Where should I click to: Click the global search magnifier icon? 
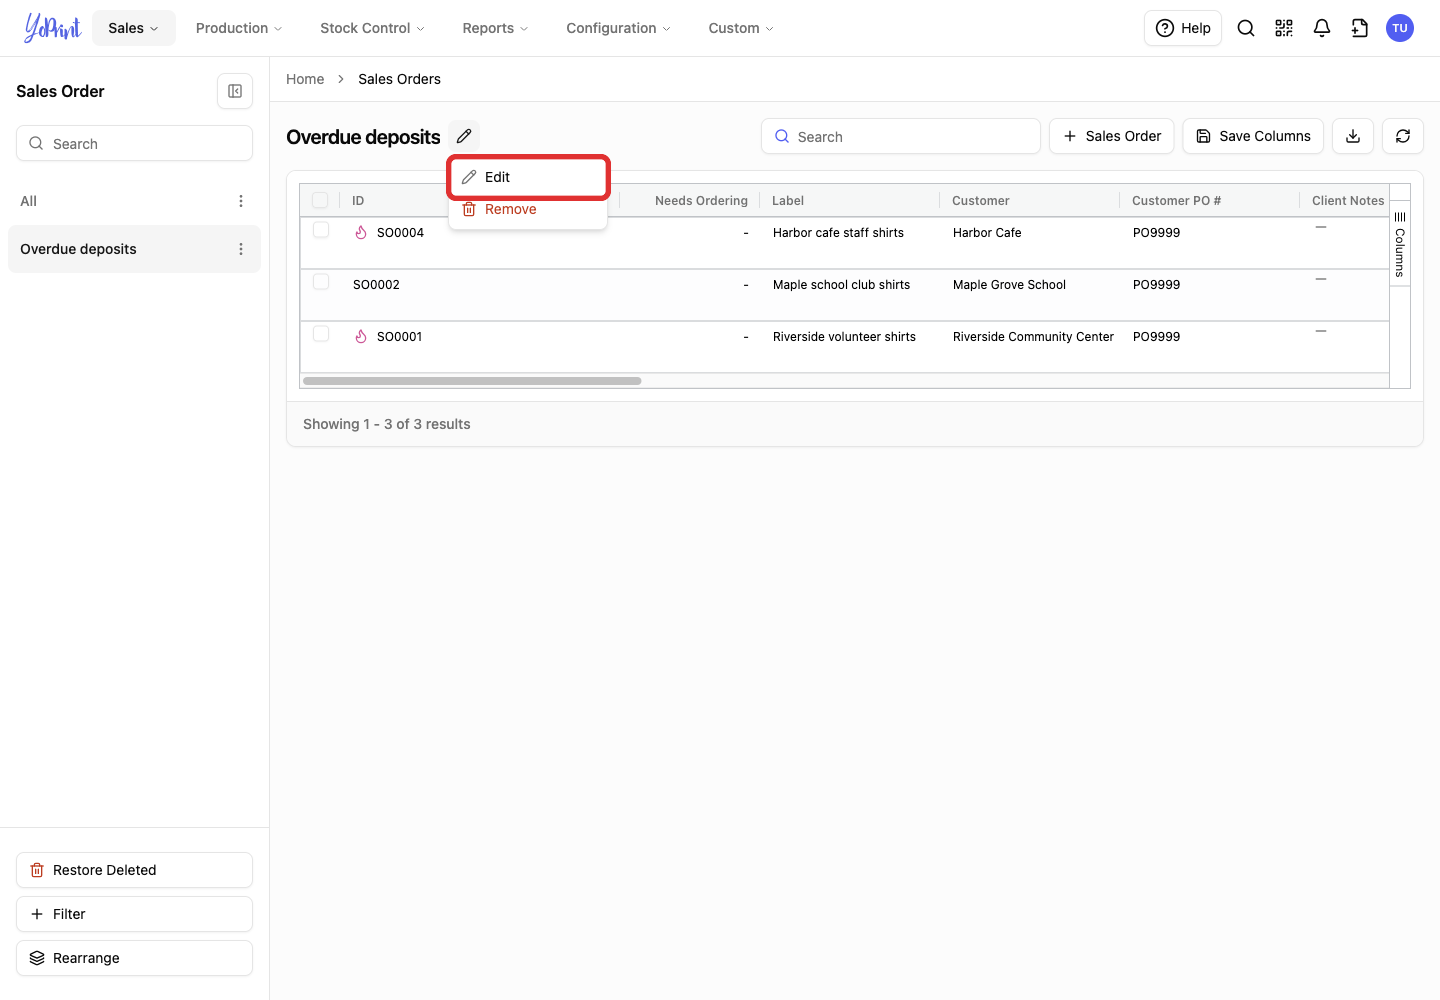tap(1246, 28)
